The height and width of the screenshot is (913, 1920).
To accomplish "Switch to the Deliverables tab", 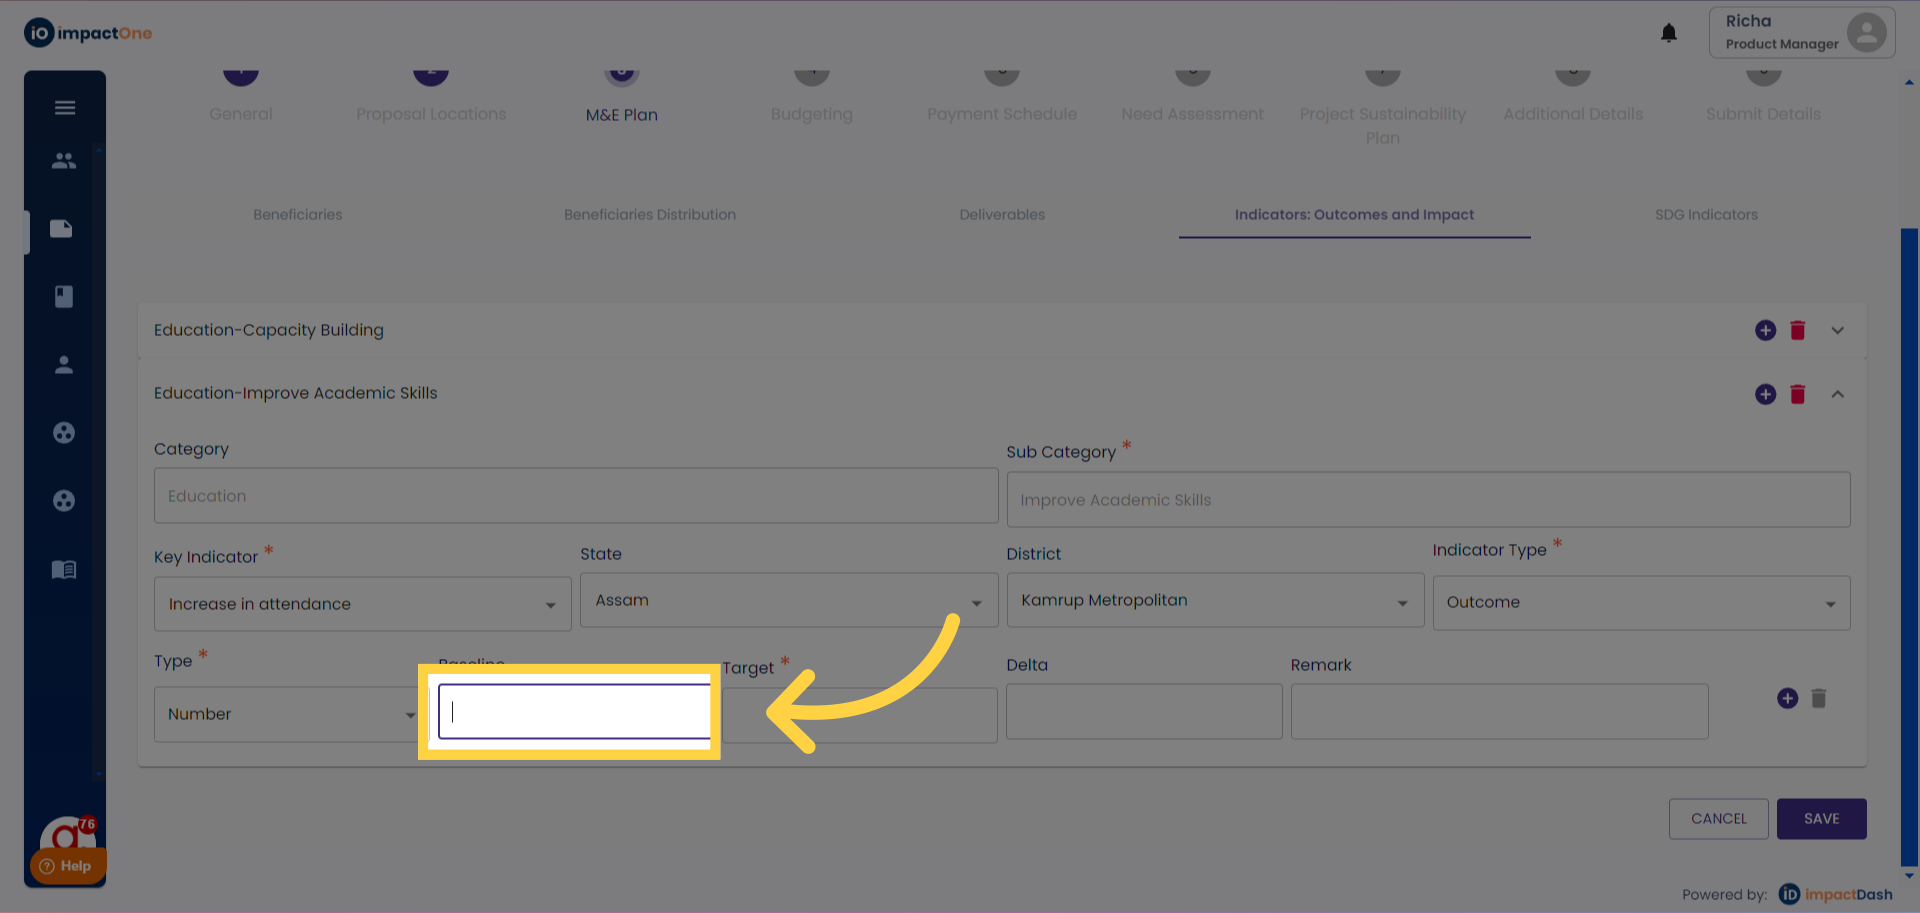I will click(1002, 214).
